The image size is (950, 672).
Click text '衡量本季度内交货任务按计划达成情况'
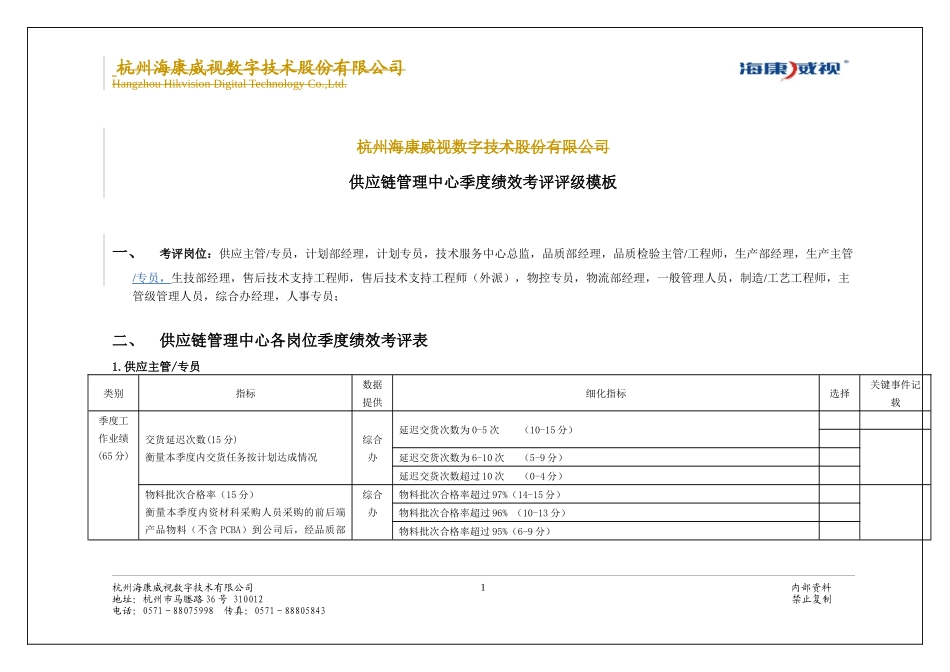[x=231, y=457]
